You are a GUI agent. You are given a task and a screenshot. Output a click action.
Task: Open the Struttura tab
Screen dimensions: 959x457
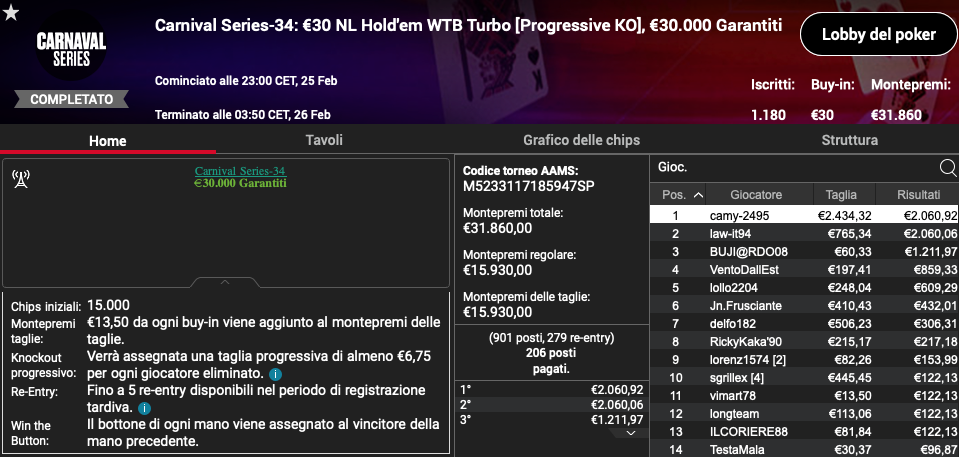850,140
